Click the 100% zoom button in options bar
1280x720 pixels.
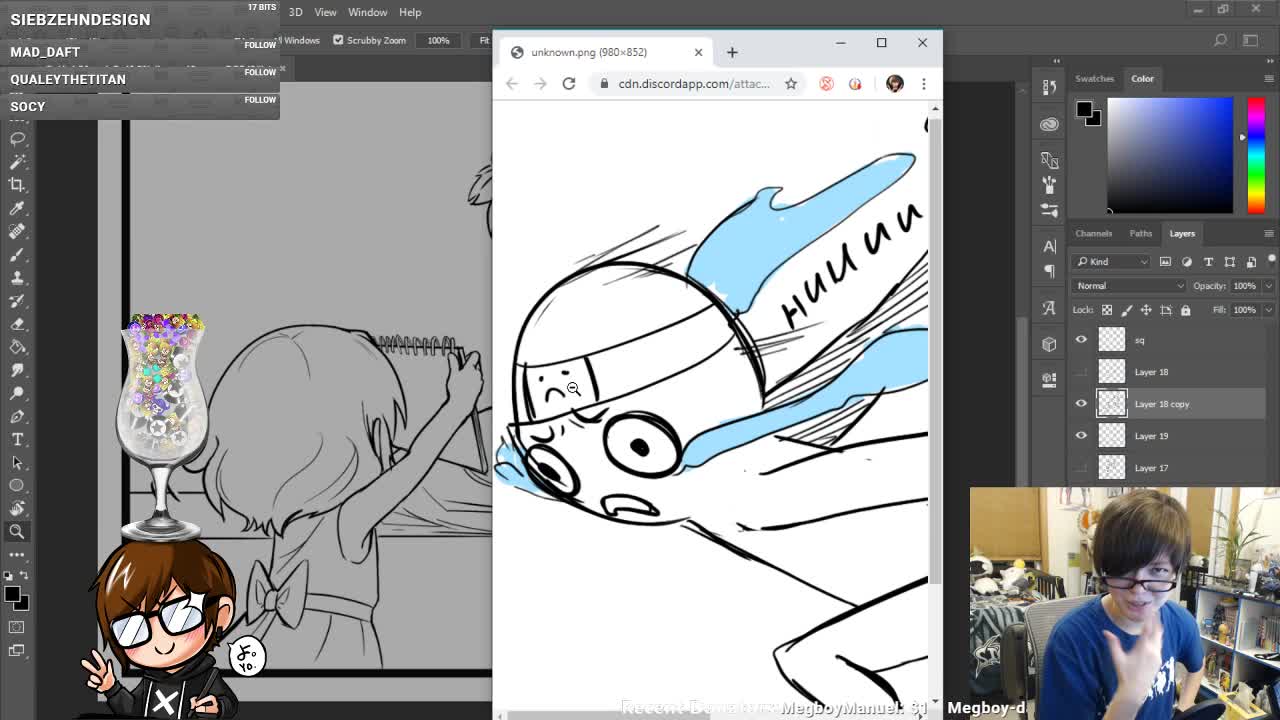point(438,40)
